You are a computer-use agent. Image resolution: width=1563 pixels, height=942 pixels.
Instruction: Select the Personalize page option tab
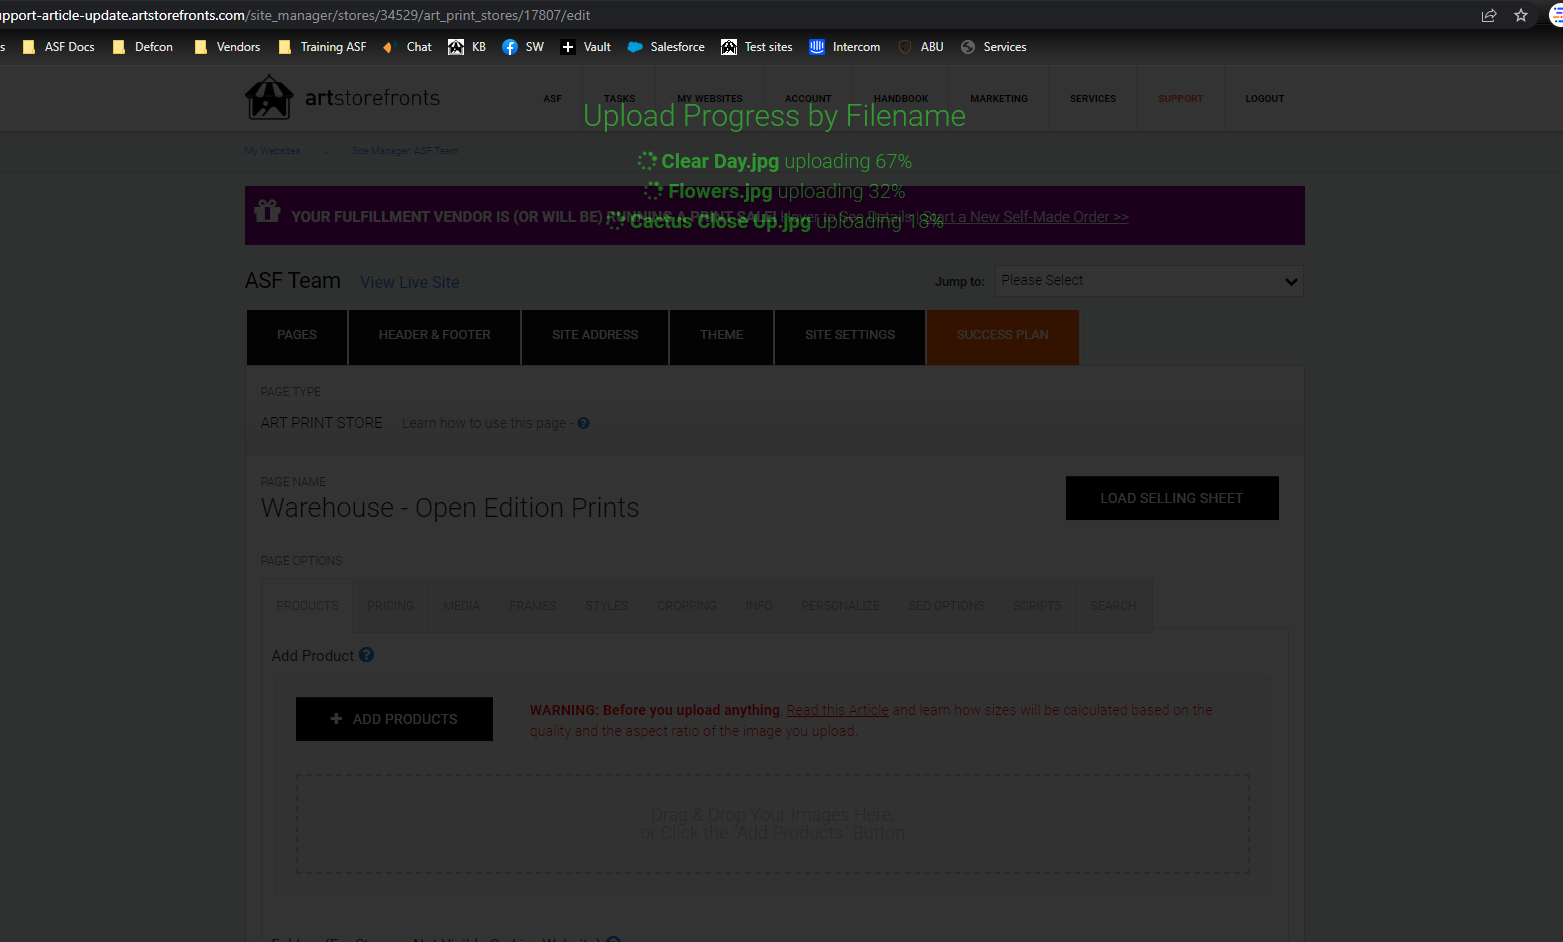[x=840, y=606]
